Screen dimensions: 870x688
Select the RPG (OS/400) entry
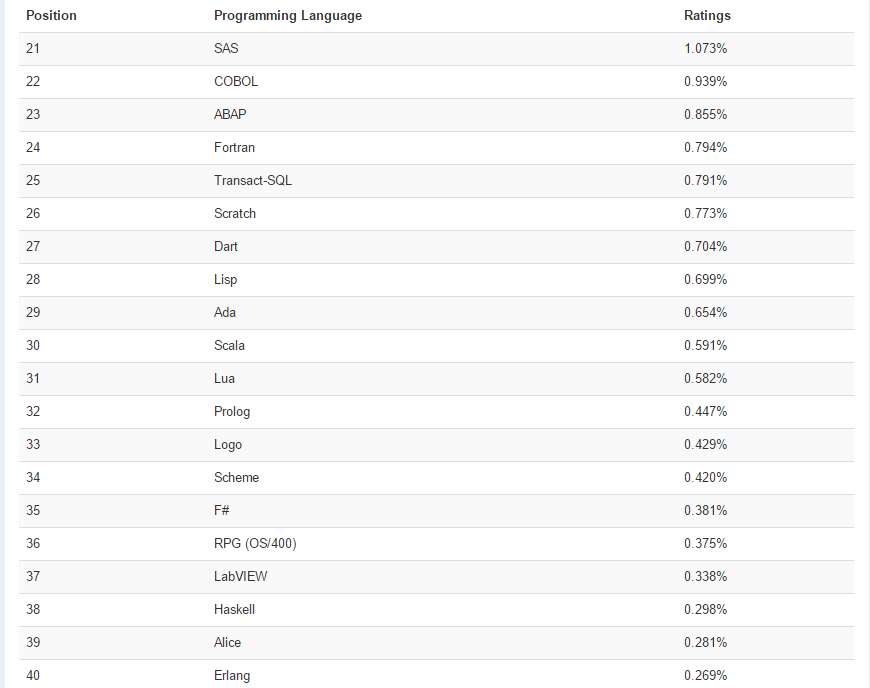255,544
